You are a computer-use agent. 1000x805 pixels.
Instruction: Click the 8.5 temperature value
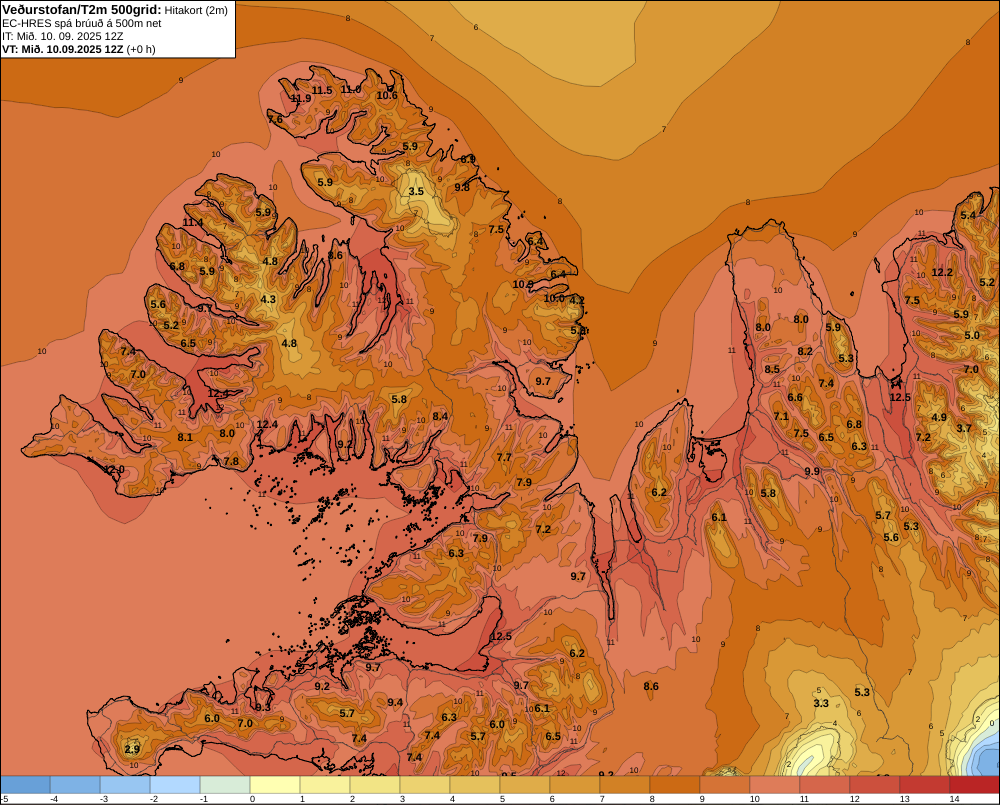click(x=772, y=369)
